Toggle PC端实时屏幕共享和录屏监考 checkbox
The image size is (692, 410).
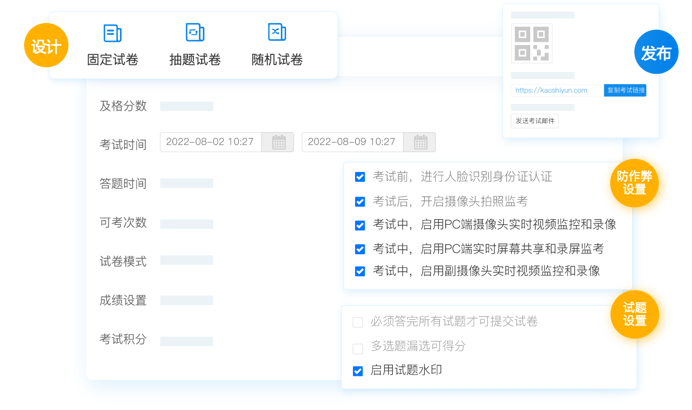(360, 249)
